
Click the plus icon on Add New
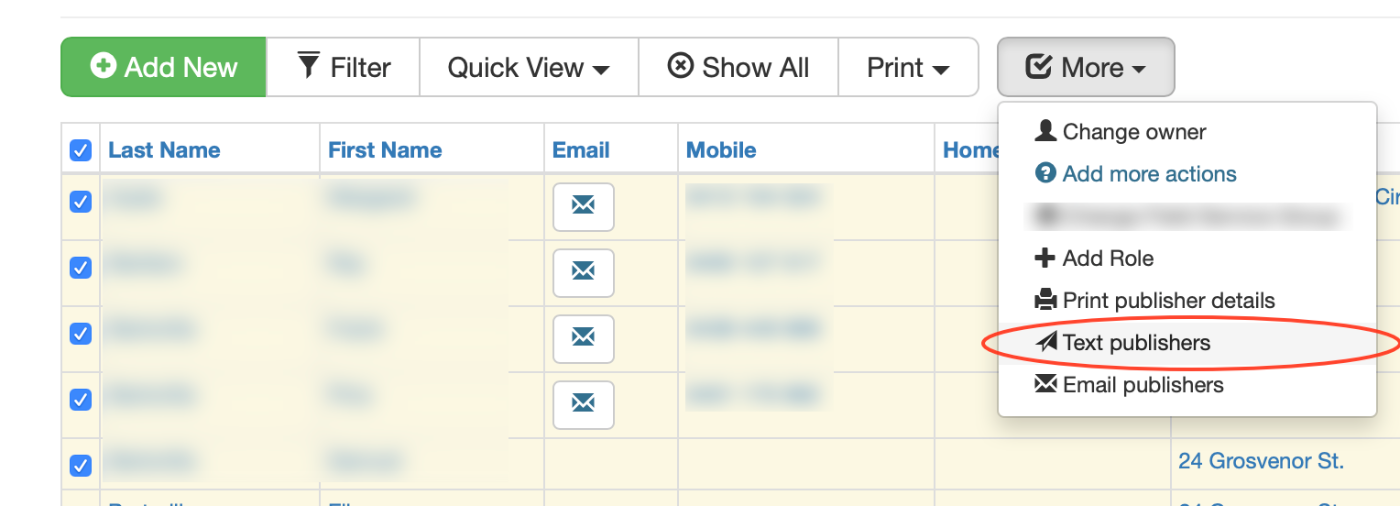pyautogui.click(x=103, y=66)
